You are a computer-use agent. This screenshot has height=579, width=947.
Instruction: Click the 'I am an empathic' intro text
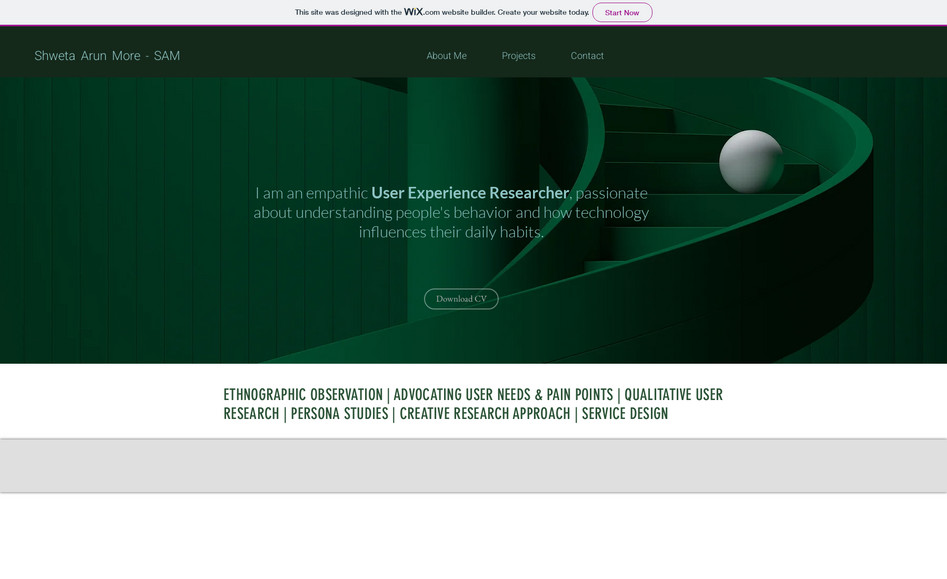click(x=311, y=193)
